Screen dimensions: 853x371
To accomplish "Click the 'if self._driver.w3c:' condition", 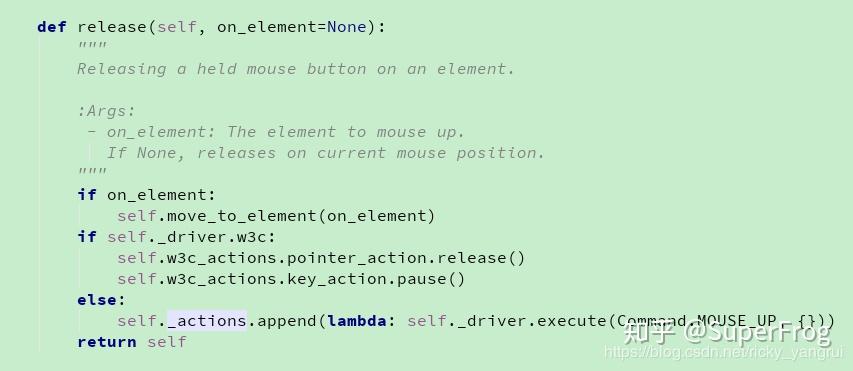I will [176, 237].
